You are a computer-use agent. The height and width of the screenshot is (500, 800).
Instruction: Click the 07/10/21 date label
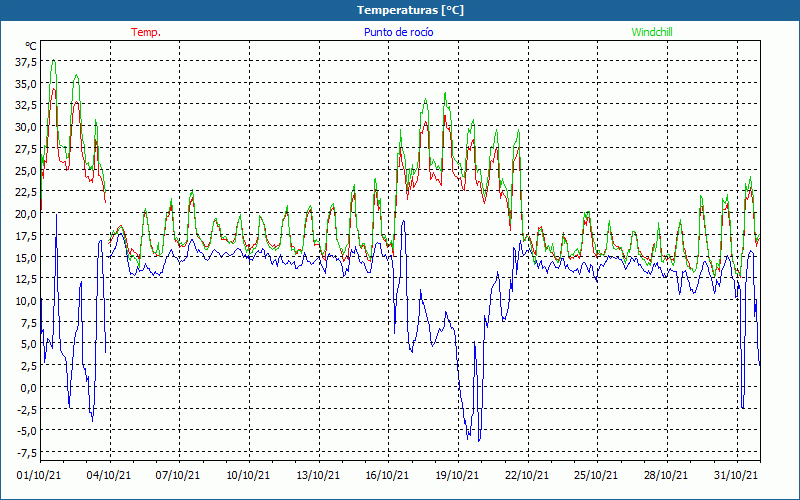178,475
